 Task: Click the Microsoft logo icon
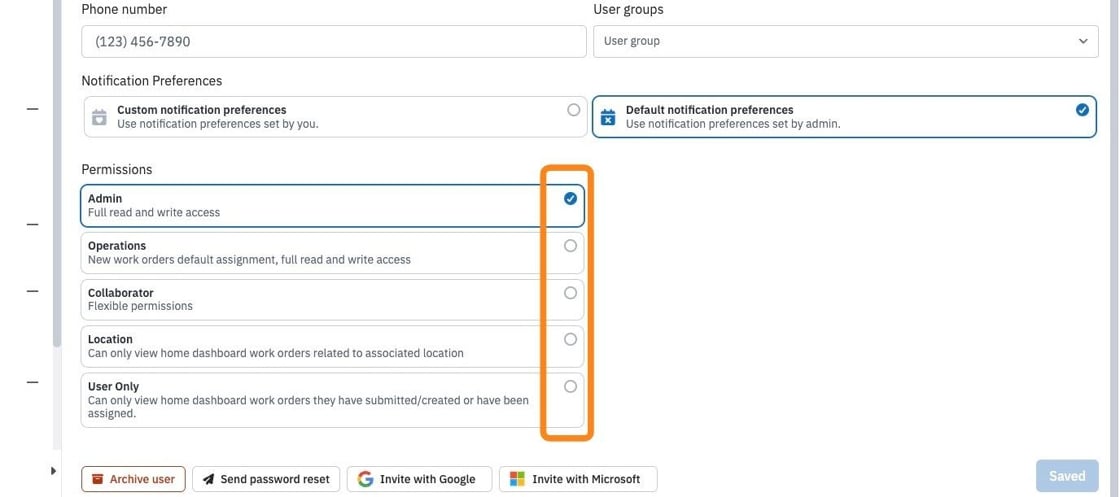tap(517, 479)
